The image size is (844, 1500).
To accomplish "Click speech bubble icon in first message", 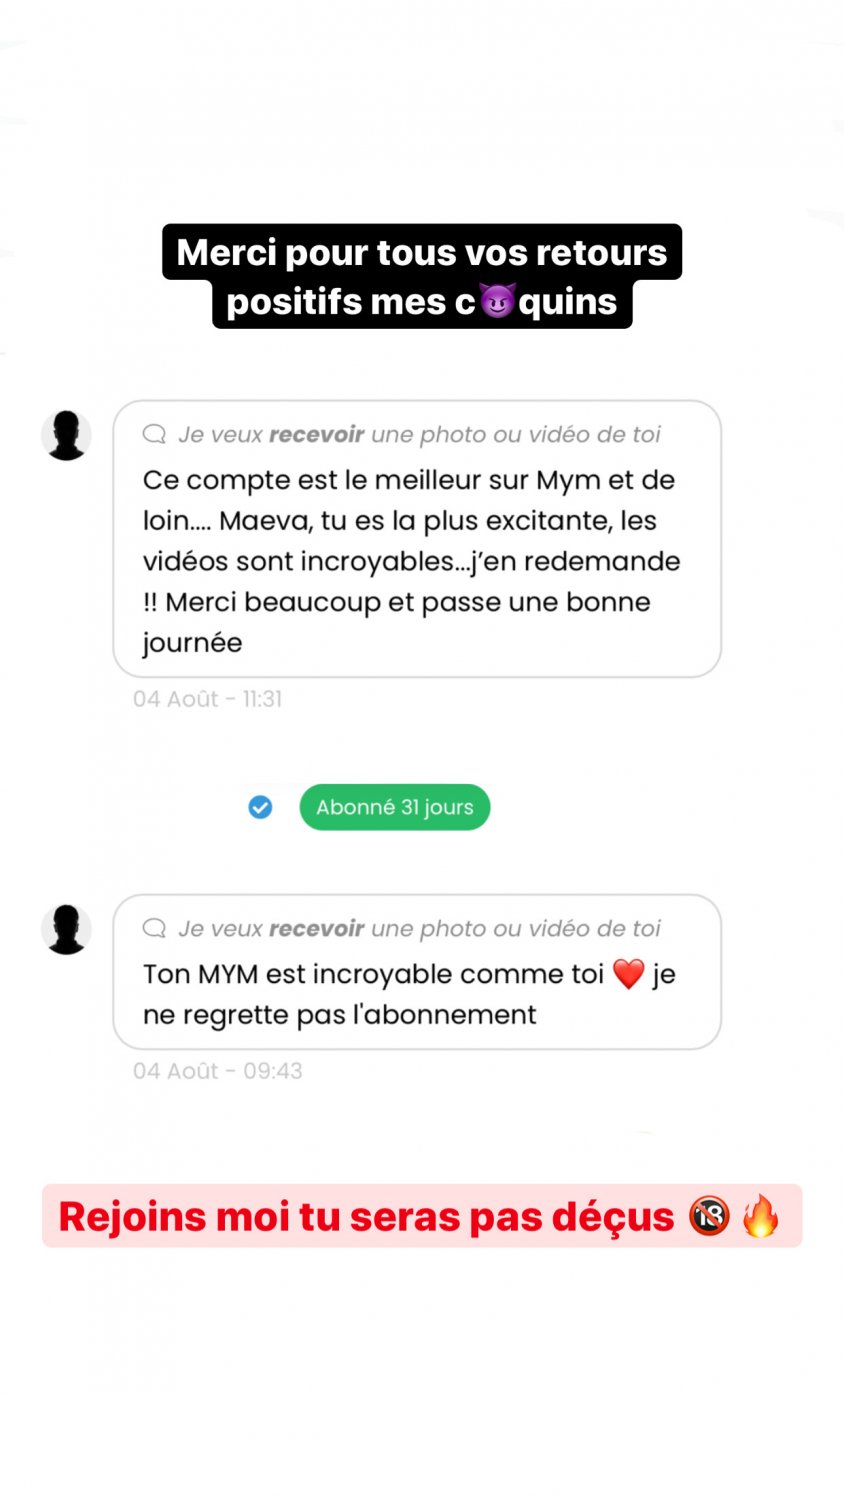I will [x=154, y=434].
